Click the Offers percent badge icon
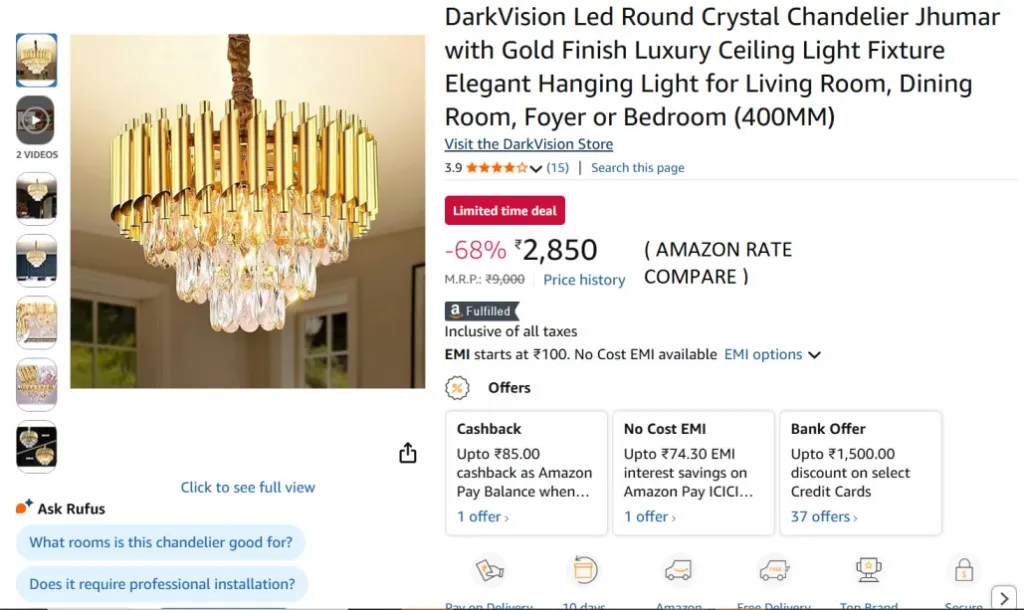The height and width of the screenshot is (610, 1024). [457, 388]
